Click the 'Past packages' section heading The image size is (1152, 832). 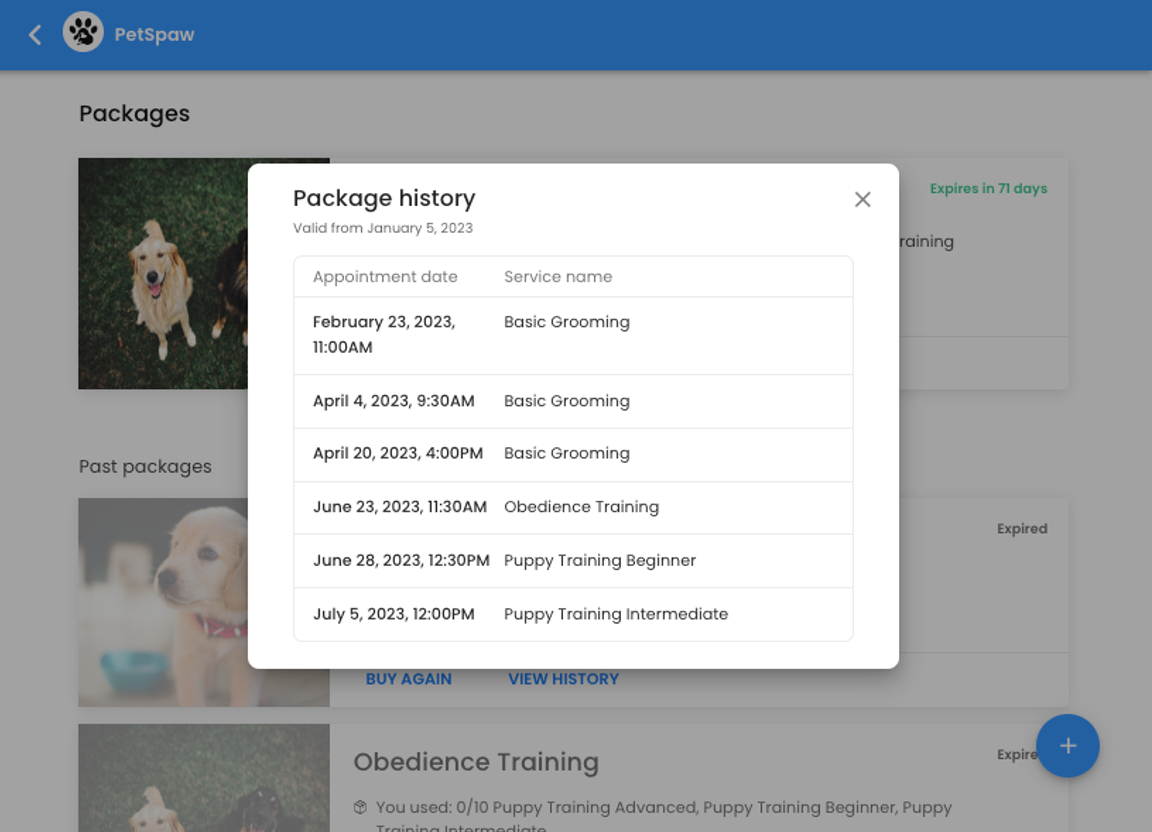point(145,467)
